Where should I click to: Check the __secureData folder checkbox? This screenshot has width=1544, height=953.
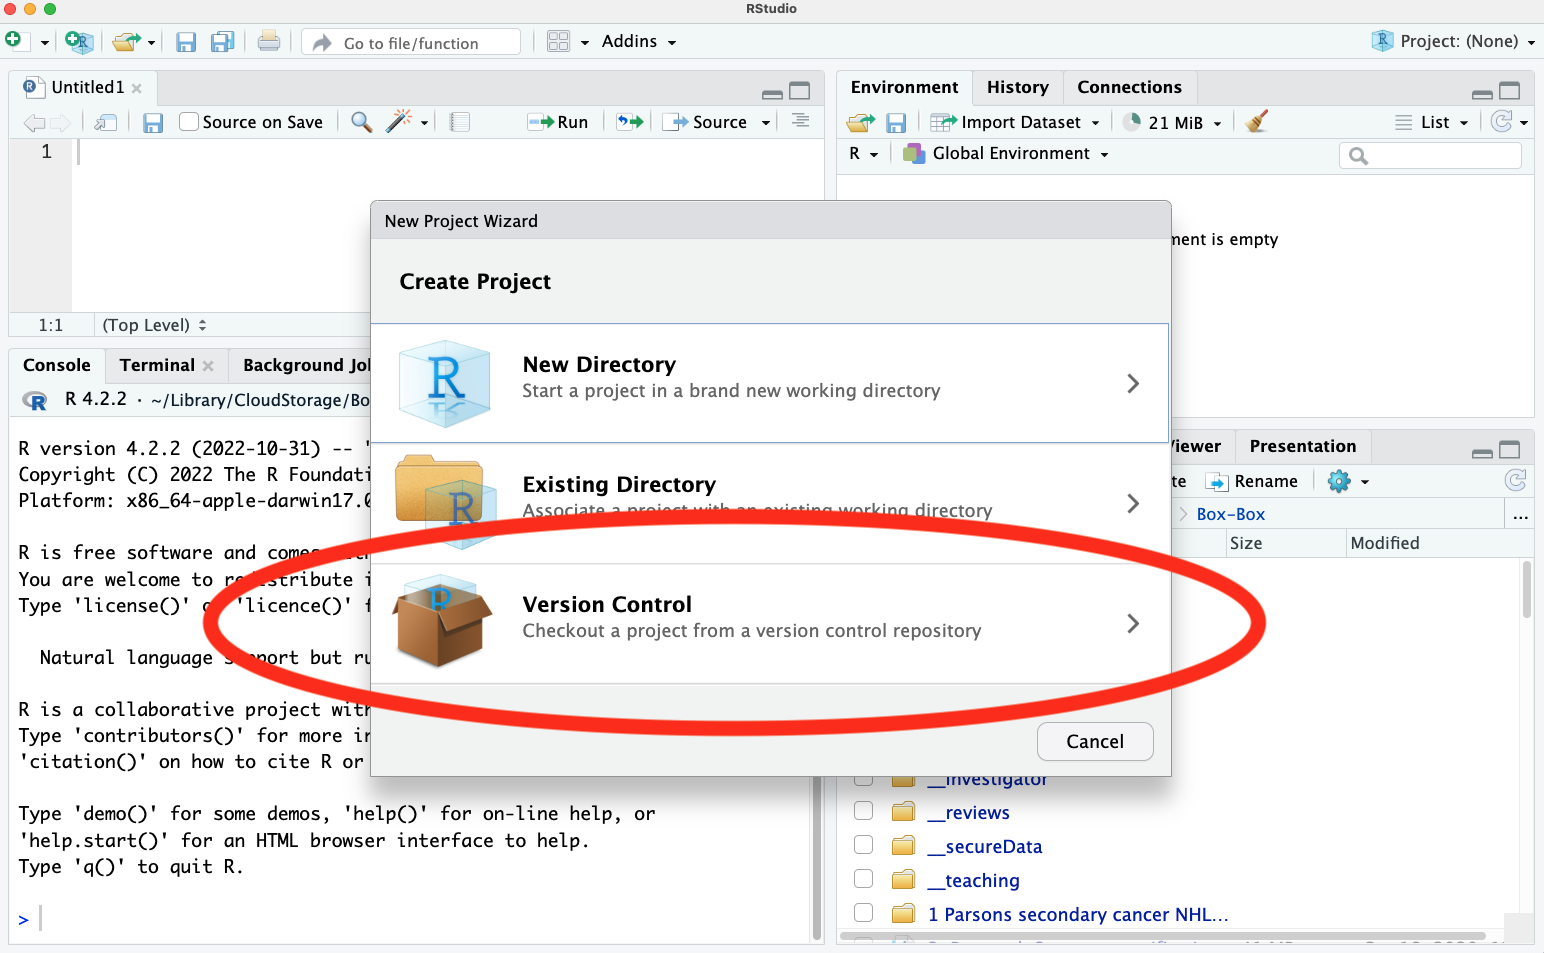tap(864, 845)
